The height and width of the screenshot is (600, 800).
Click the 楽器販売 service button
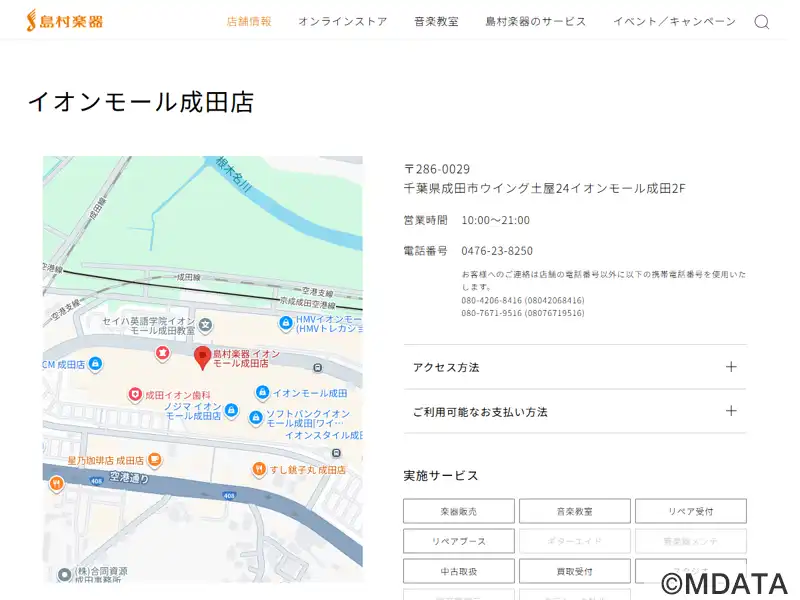(x=459, y=511)
